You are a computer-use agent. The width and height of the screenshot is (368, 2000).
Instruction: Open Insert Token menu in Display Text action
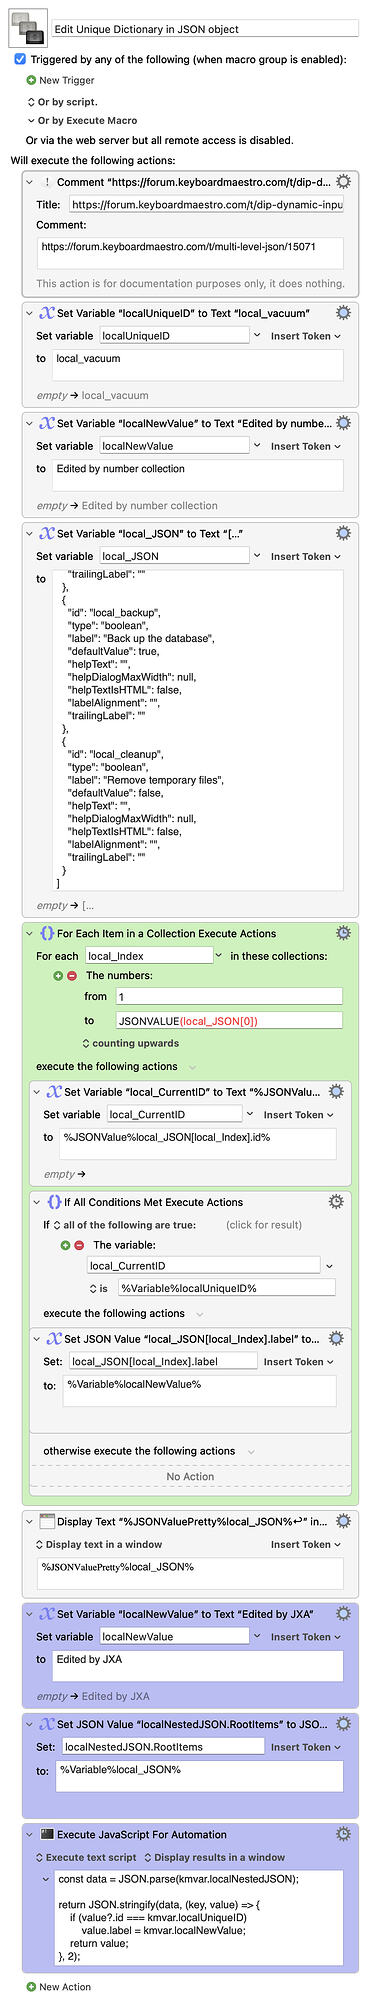(306, 1544)
